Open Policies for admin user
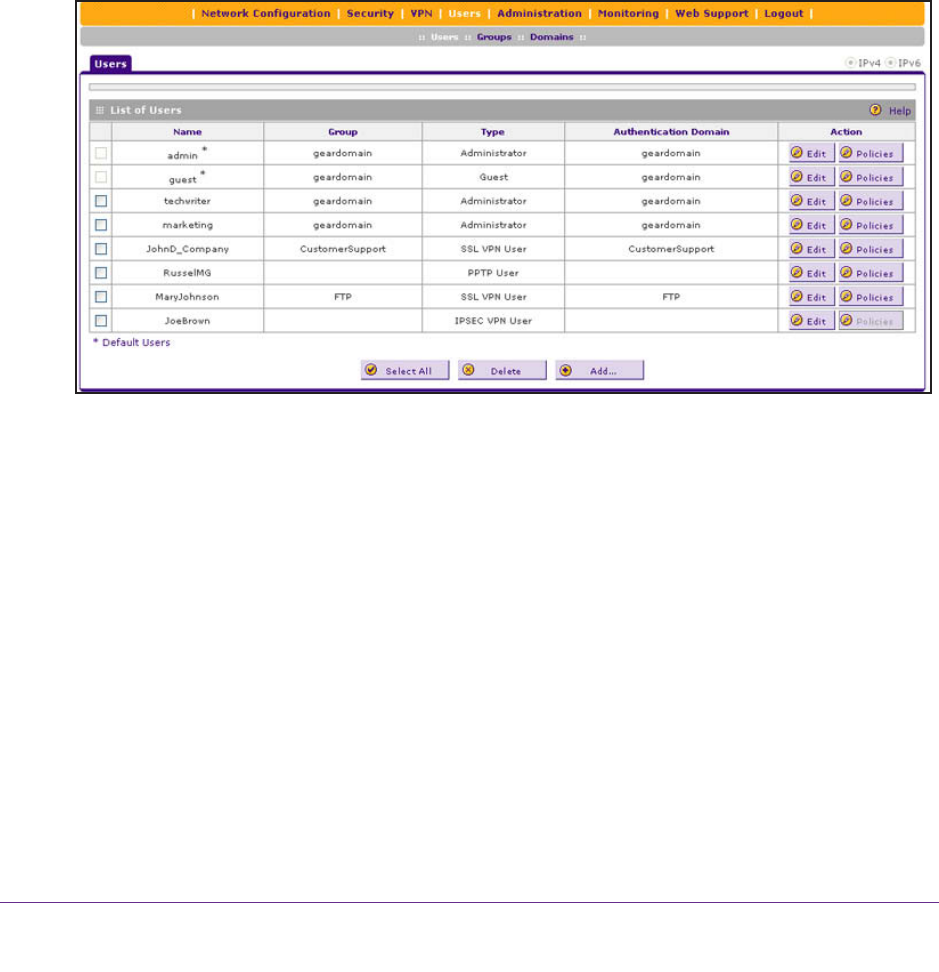939x972 pixels. 871,153
